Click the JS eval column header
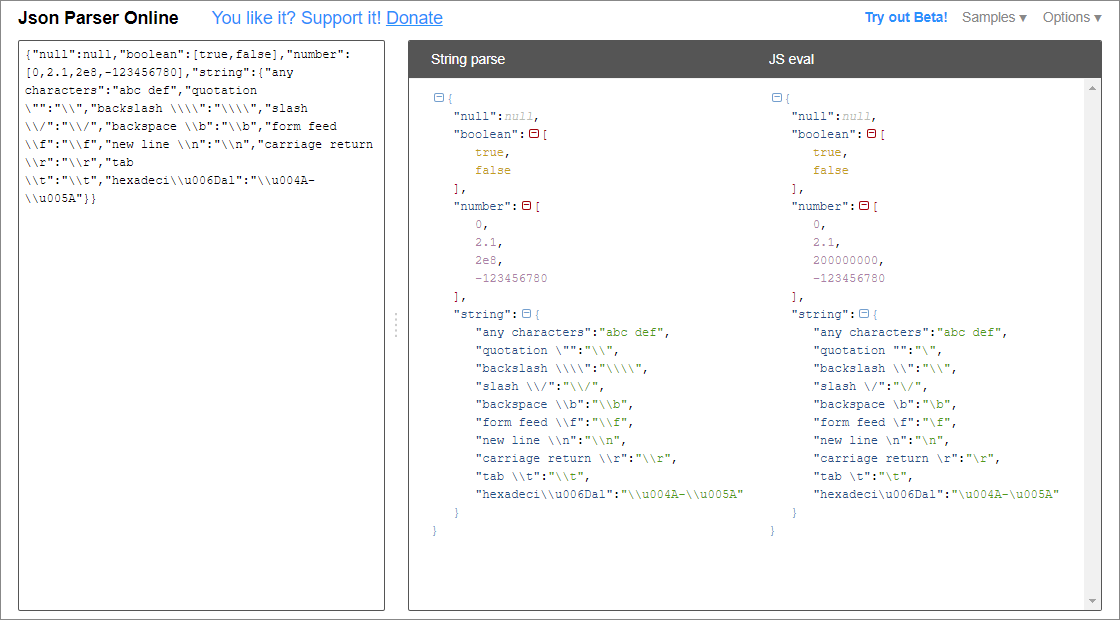 (791, 60)
